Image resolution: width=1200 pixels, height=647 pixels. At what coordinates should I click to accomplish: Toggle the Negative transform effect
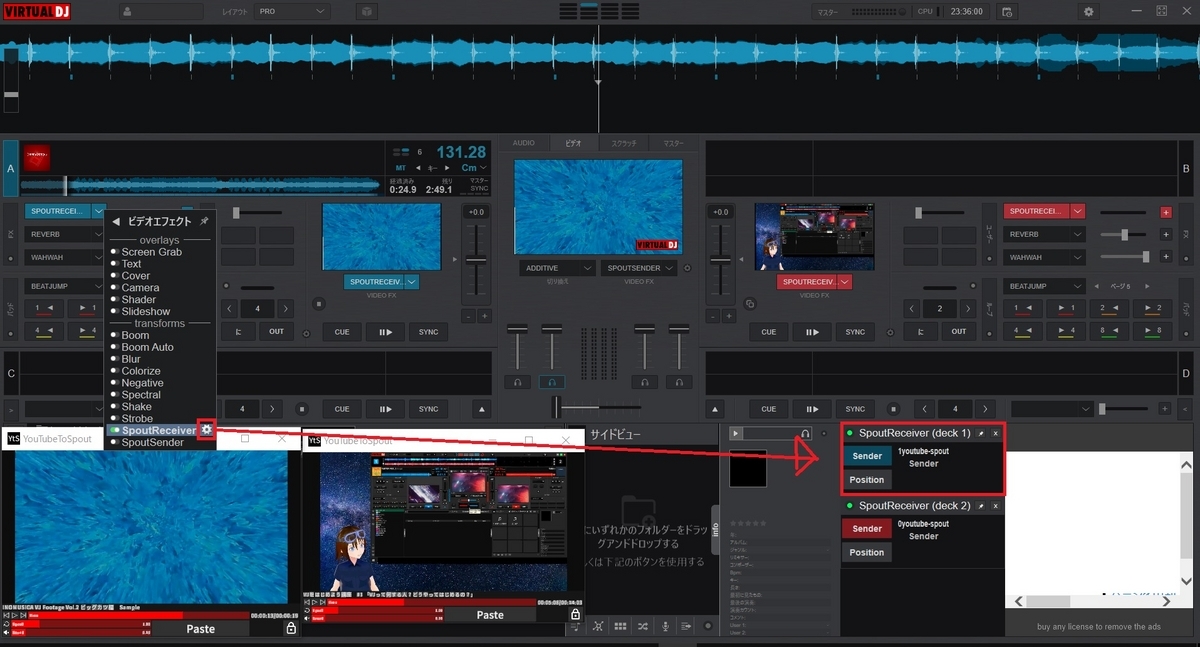(114, 383)
